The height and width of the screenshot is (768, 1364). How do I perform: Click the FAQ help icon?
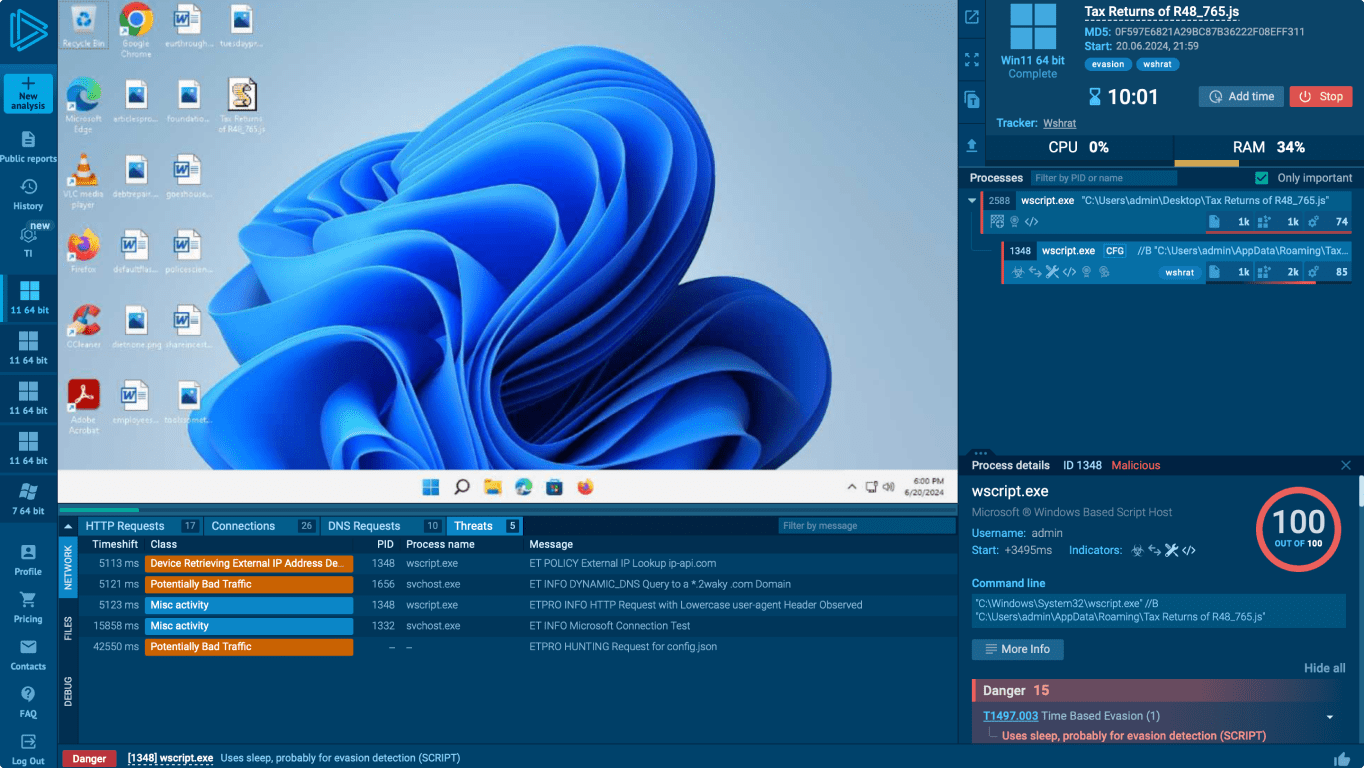(x=28, y=695)
